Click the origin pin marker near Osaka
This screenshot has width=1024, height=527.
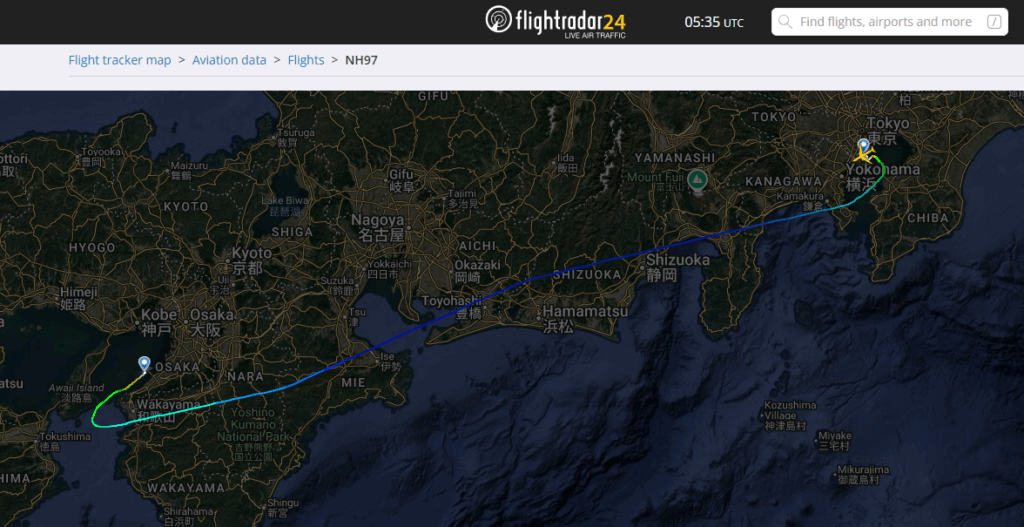(x=144, y=364)
